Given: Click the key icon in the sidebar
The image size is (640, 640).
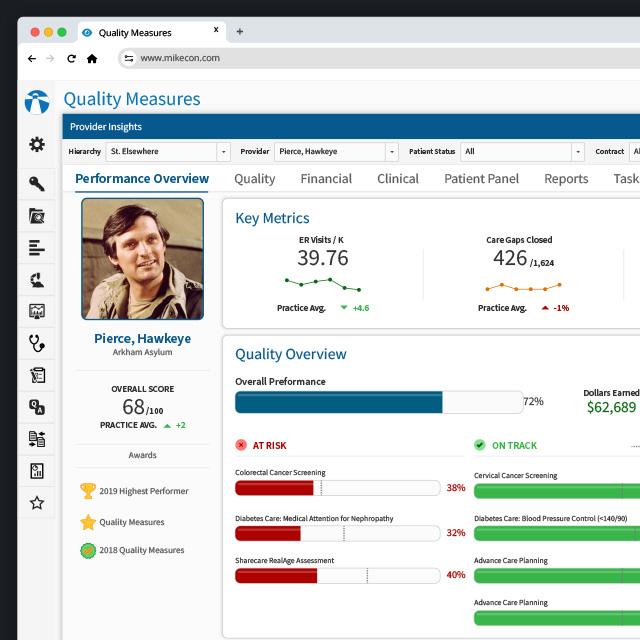Looking at the screenshot, I should coord(37,183).
